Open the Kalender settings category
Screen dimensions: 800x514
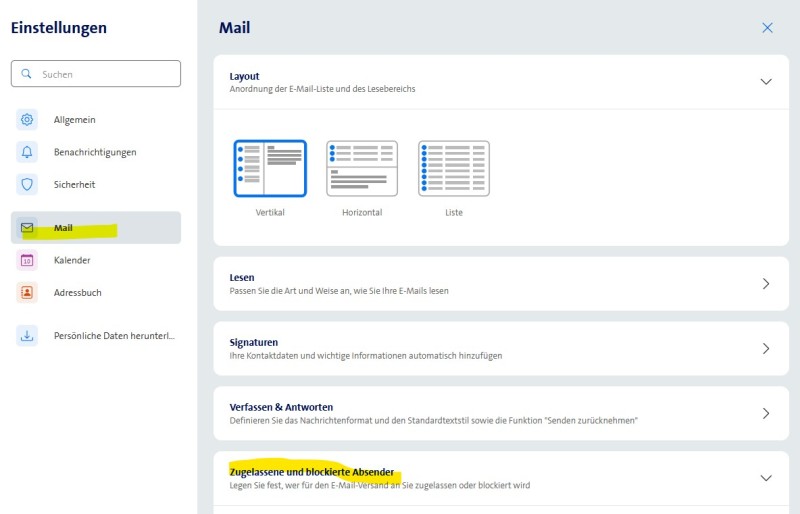[96, 260]
